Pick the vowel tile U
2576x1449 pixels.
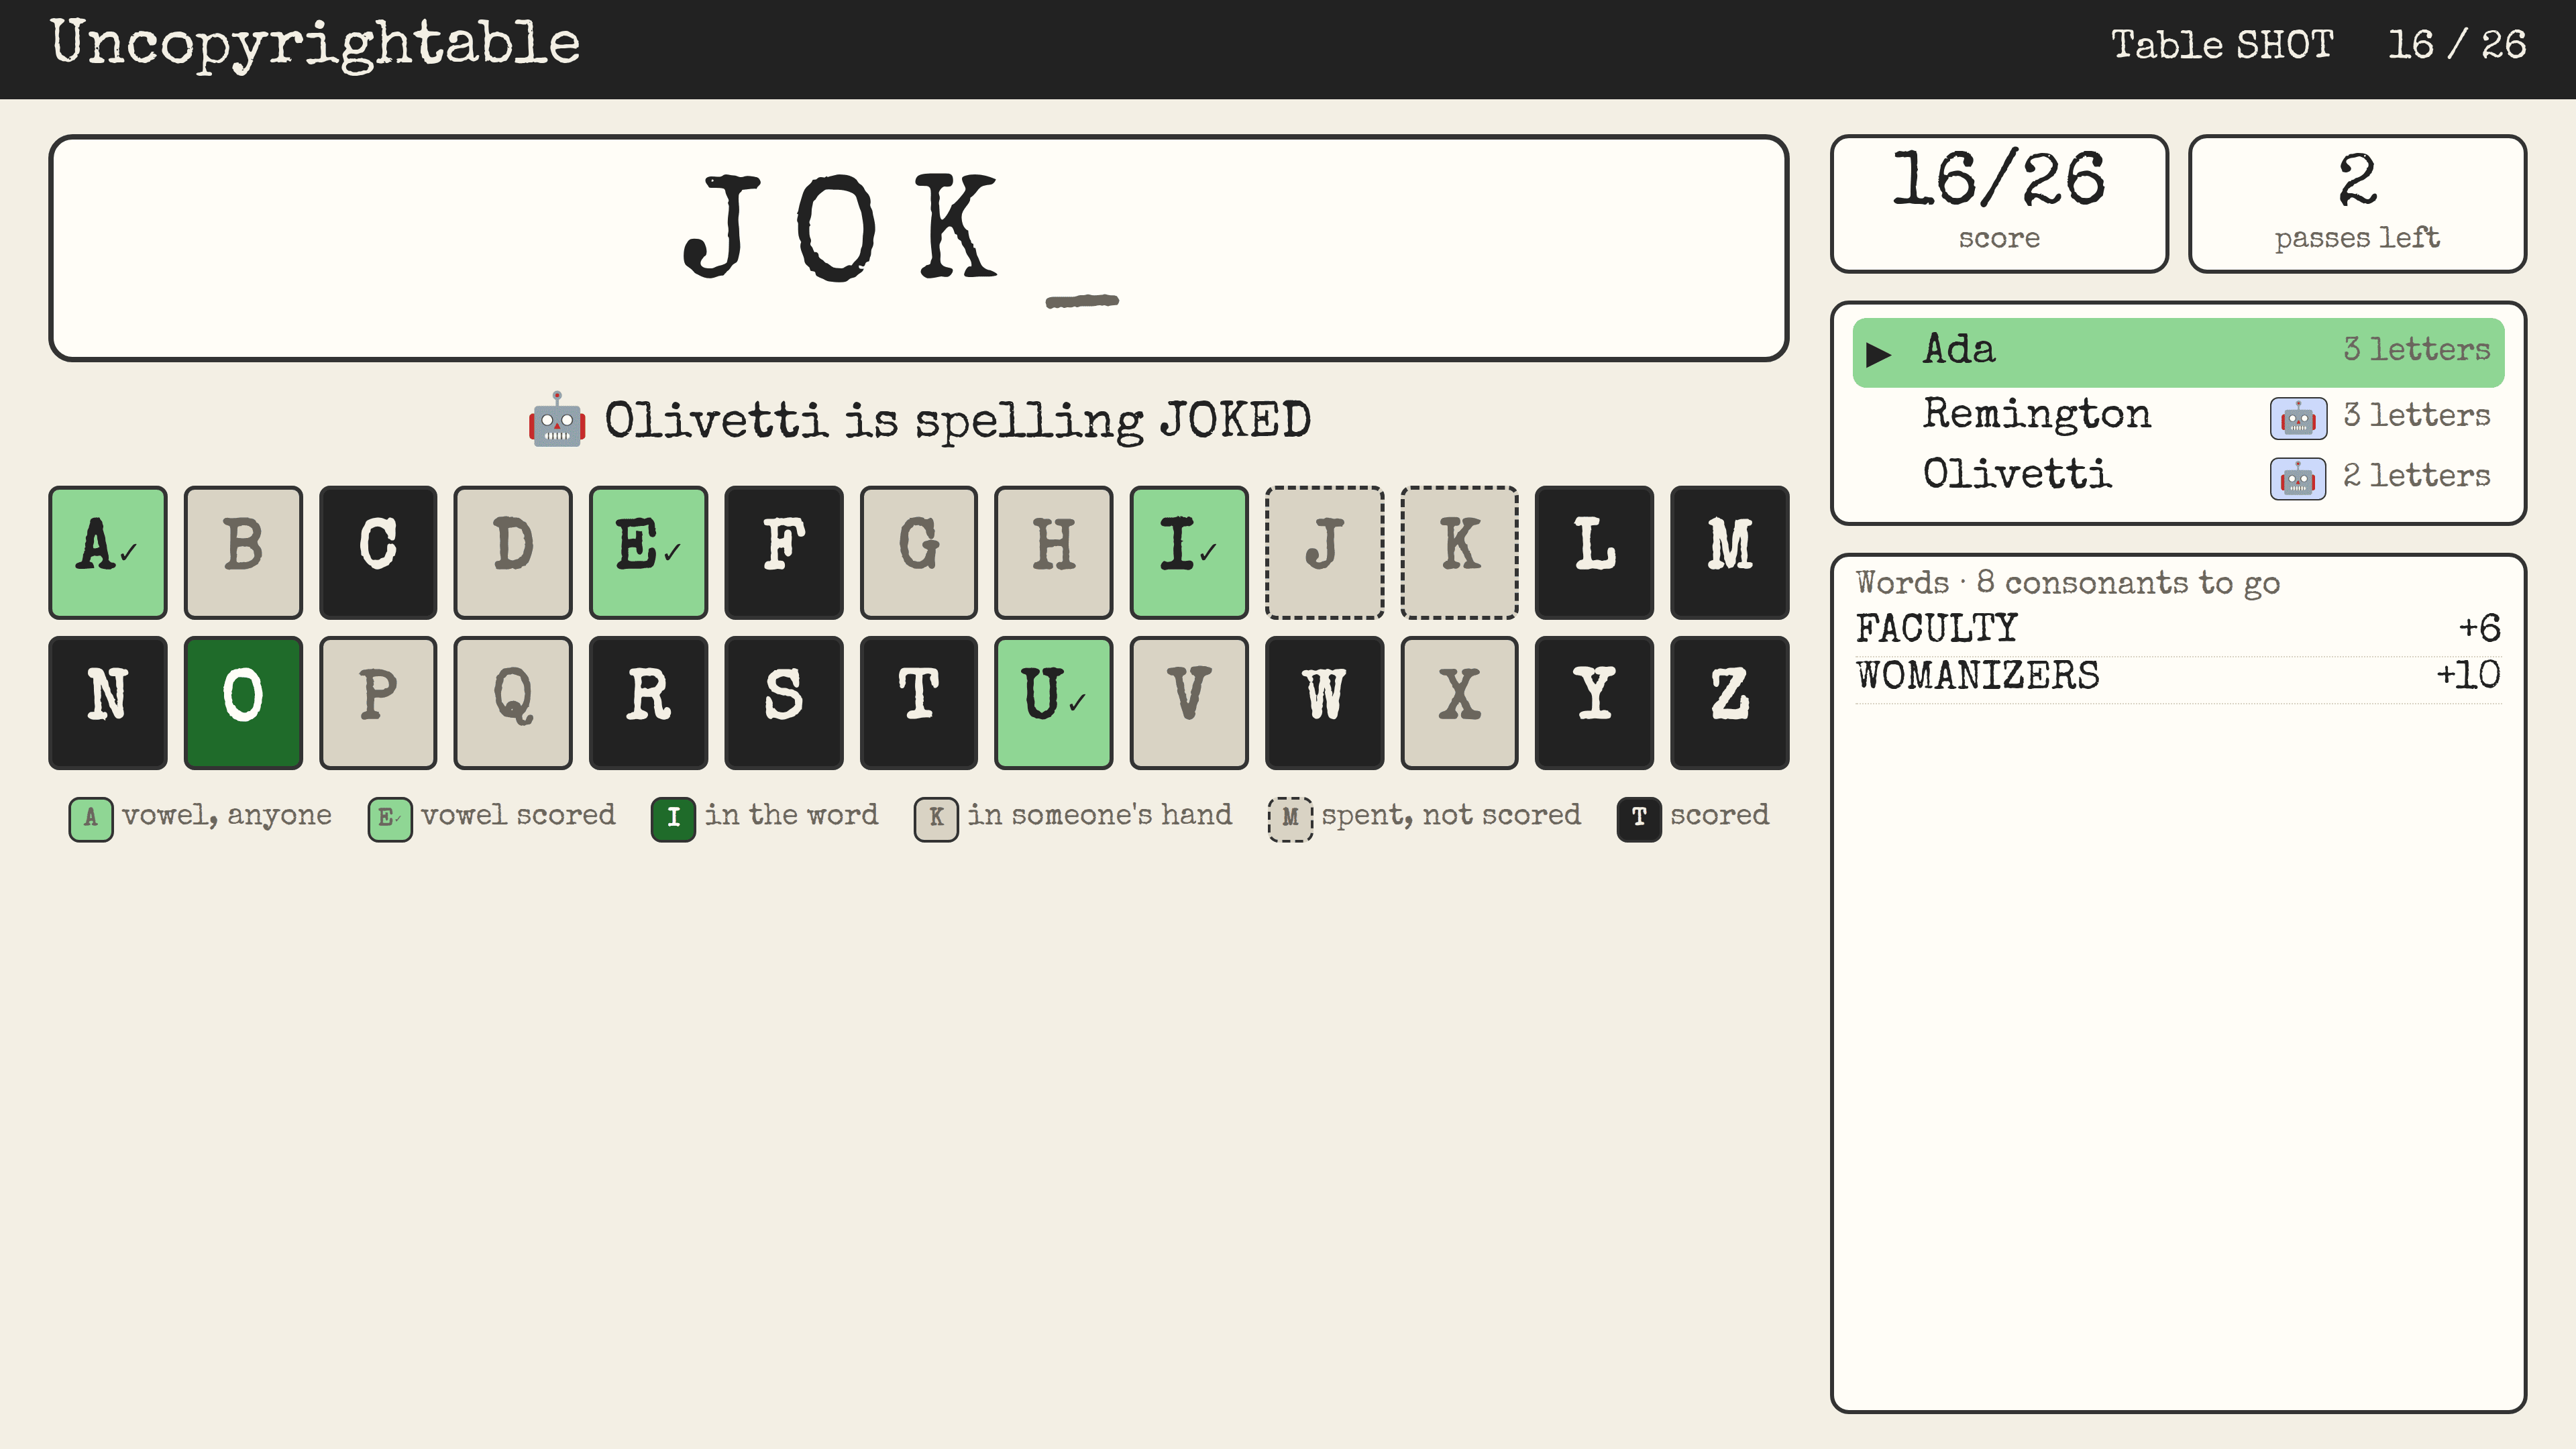pyautogui.click(x=1054, y=703)
